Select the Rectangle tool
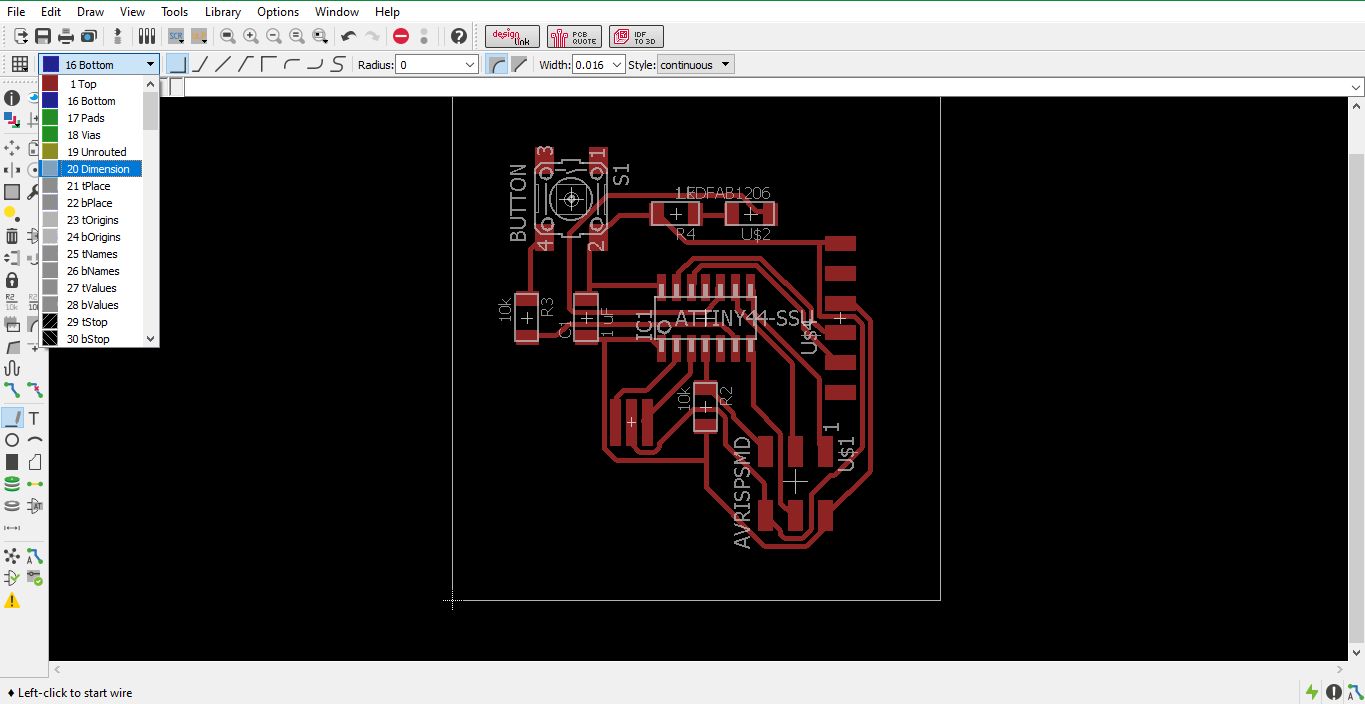1365x704 pixels. click(x=12, y=462)
